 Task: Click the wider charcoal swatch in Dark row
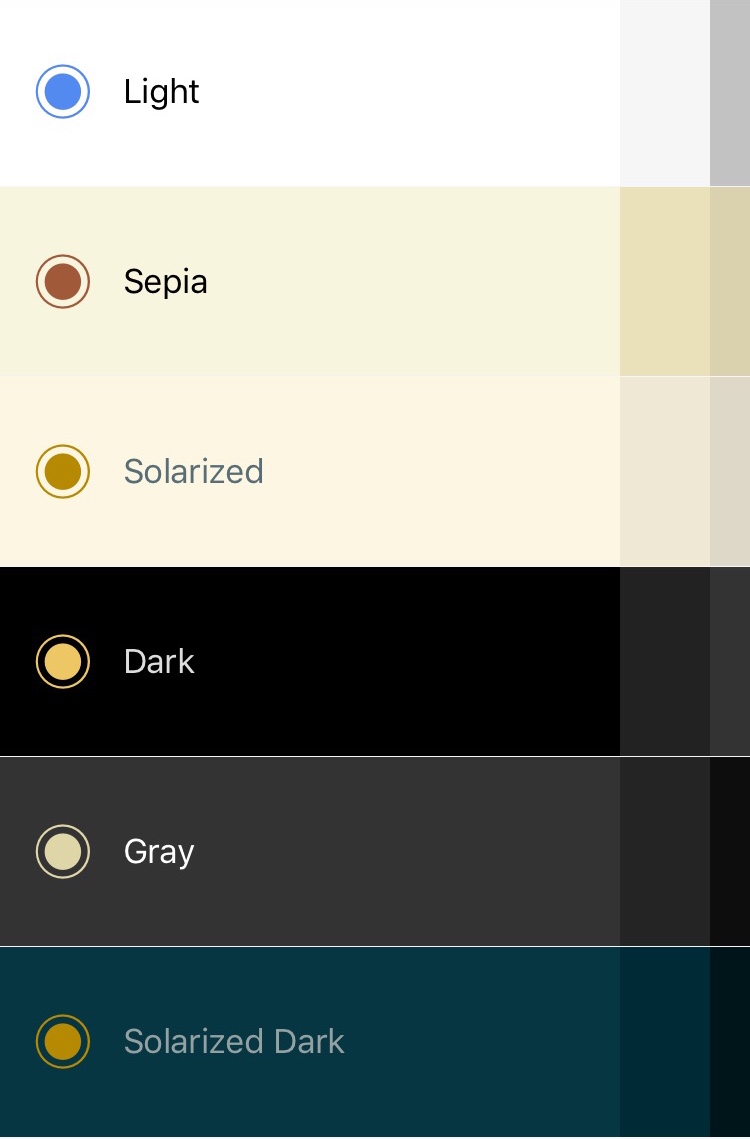tap(665, 662)
